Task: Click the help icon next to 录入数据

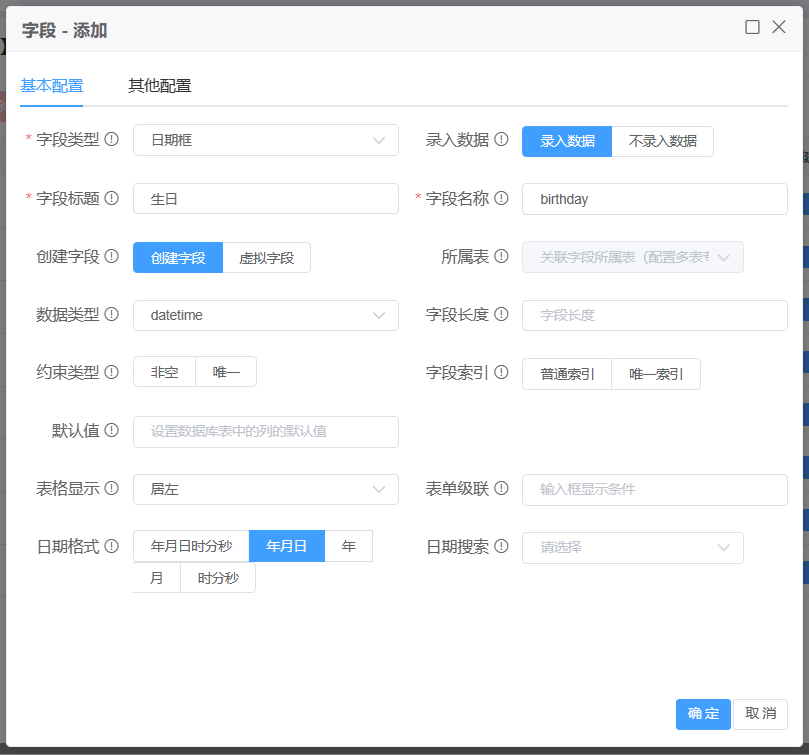Action: (x=501, y=140)
